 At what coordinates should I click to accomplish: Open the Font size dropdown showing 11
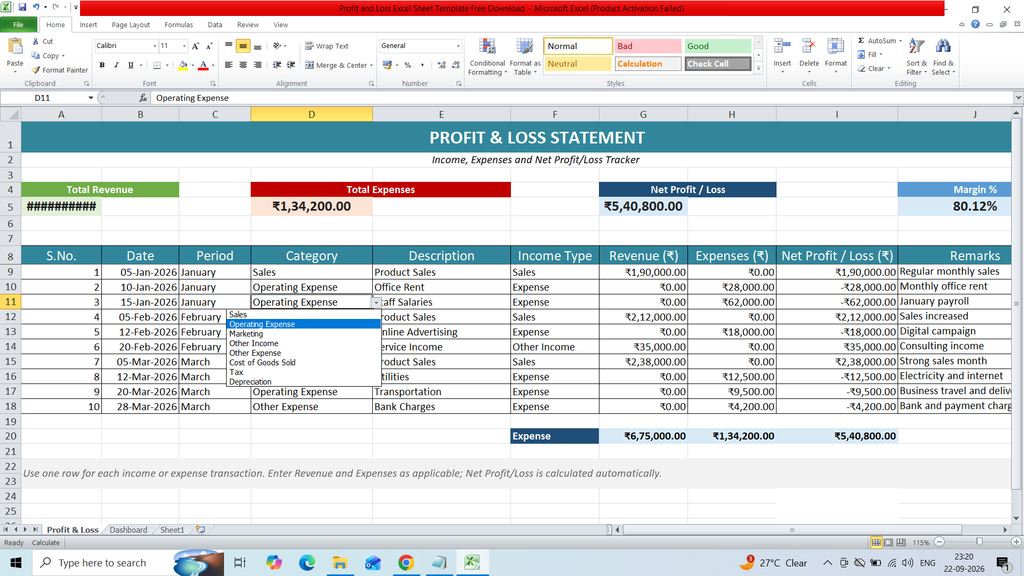(184, 46)
